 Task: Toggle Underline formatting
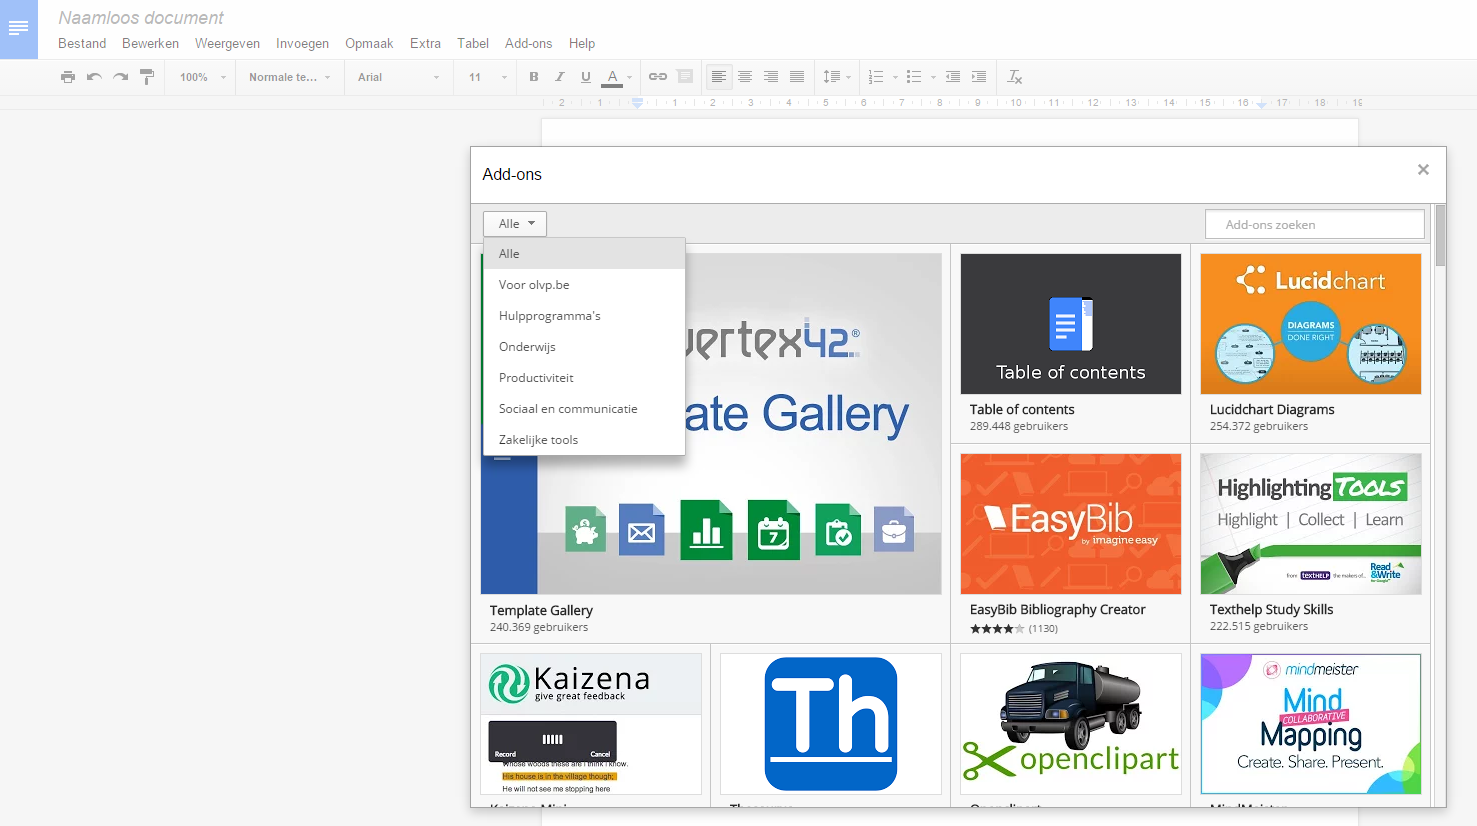coord(586,77)
